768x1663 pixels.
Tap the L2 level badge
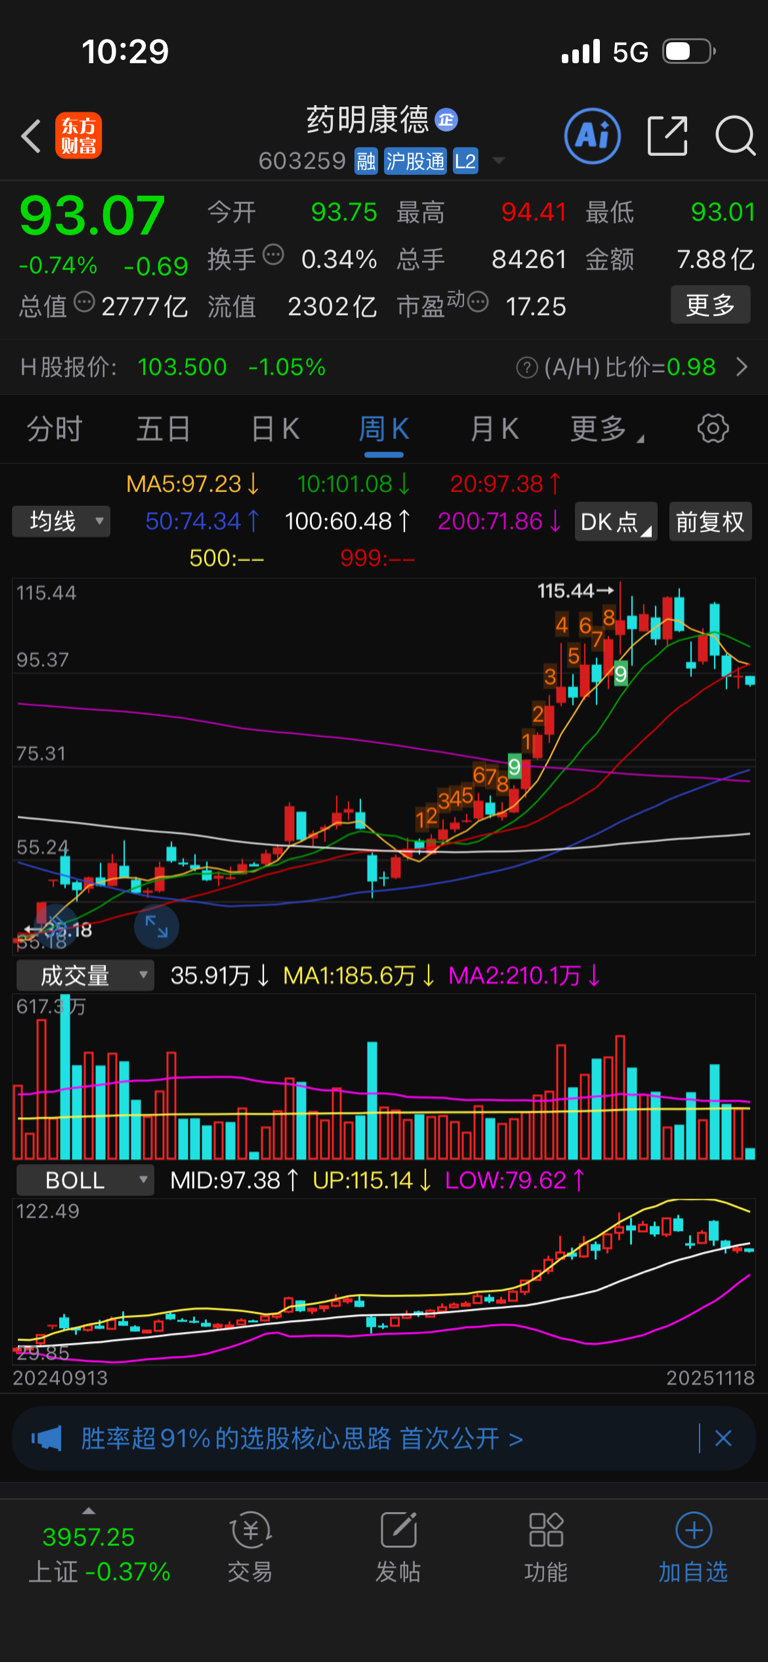click(x=465, y=161)
